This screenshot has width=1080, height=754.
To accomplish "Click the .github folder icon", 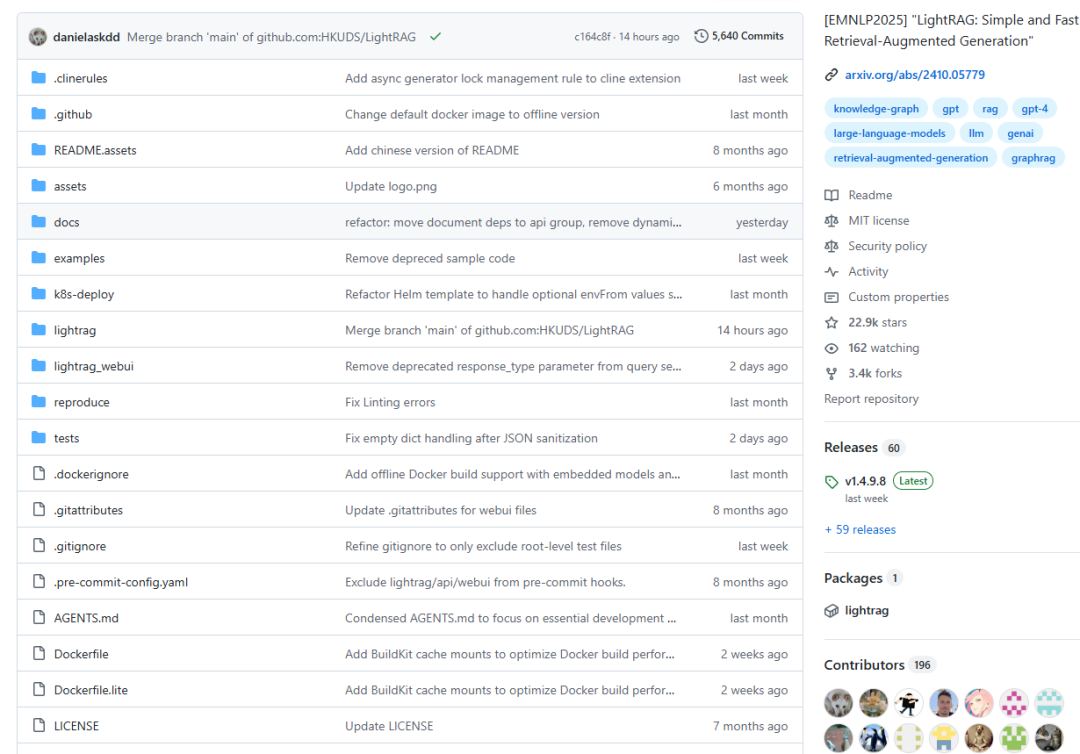I will coord(39,114).
